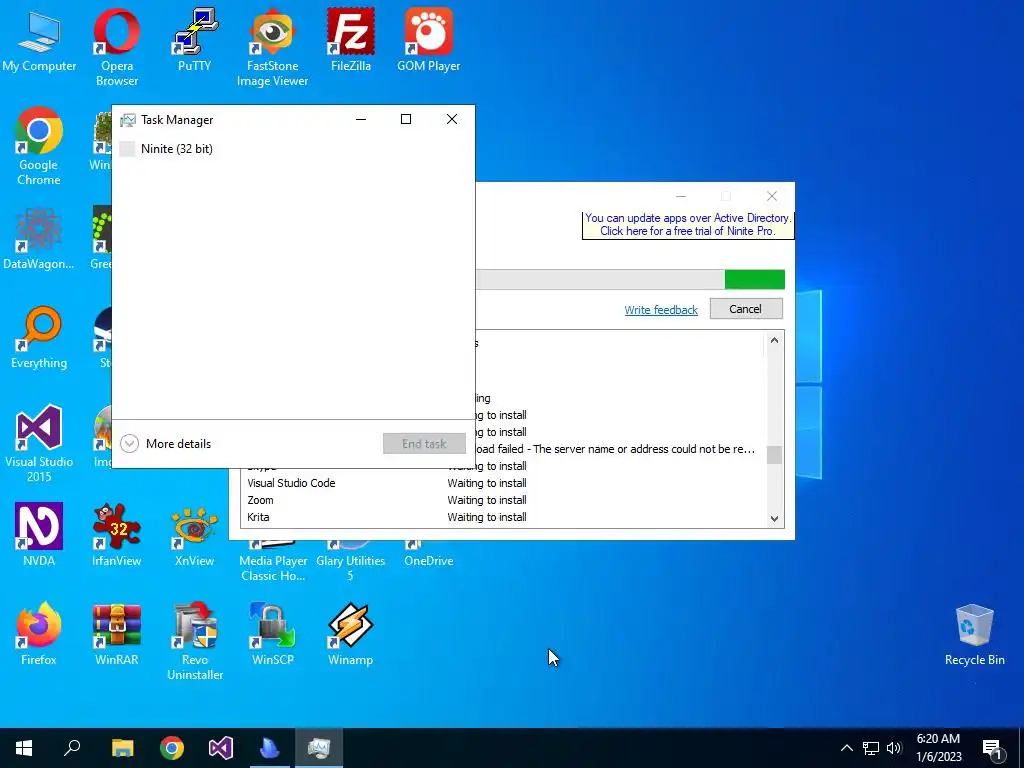
Task: Launch Revo Uninstaller shortcut
Action: click(x=194, y=641)
